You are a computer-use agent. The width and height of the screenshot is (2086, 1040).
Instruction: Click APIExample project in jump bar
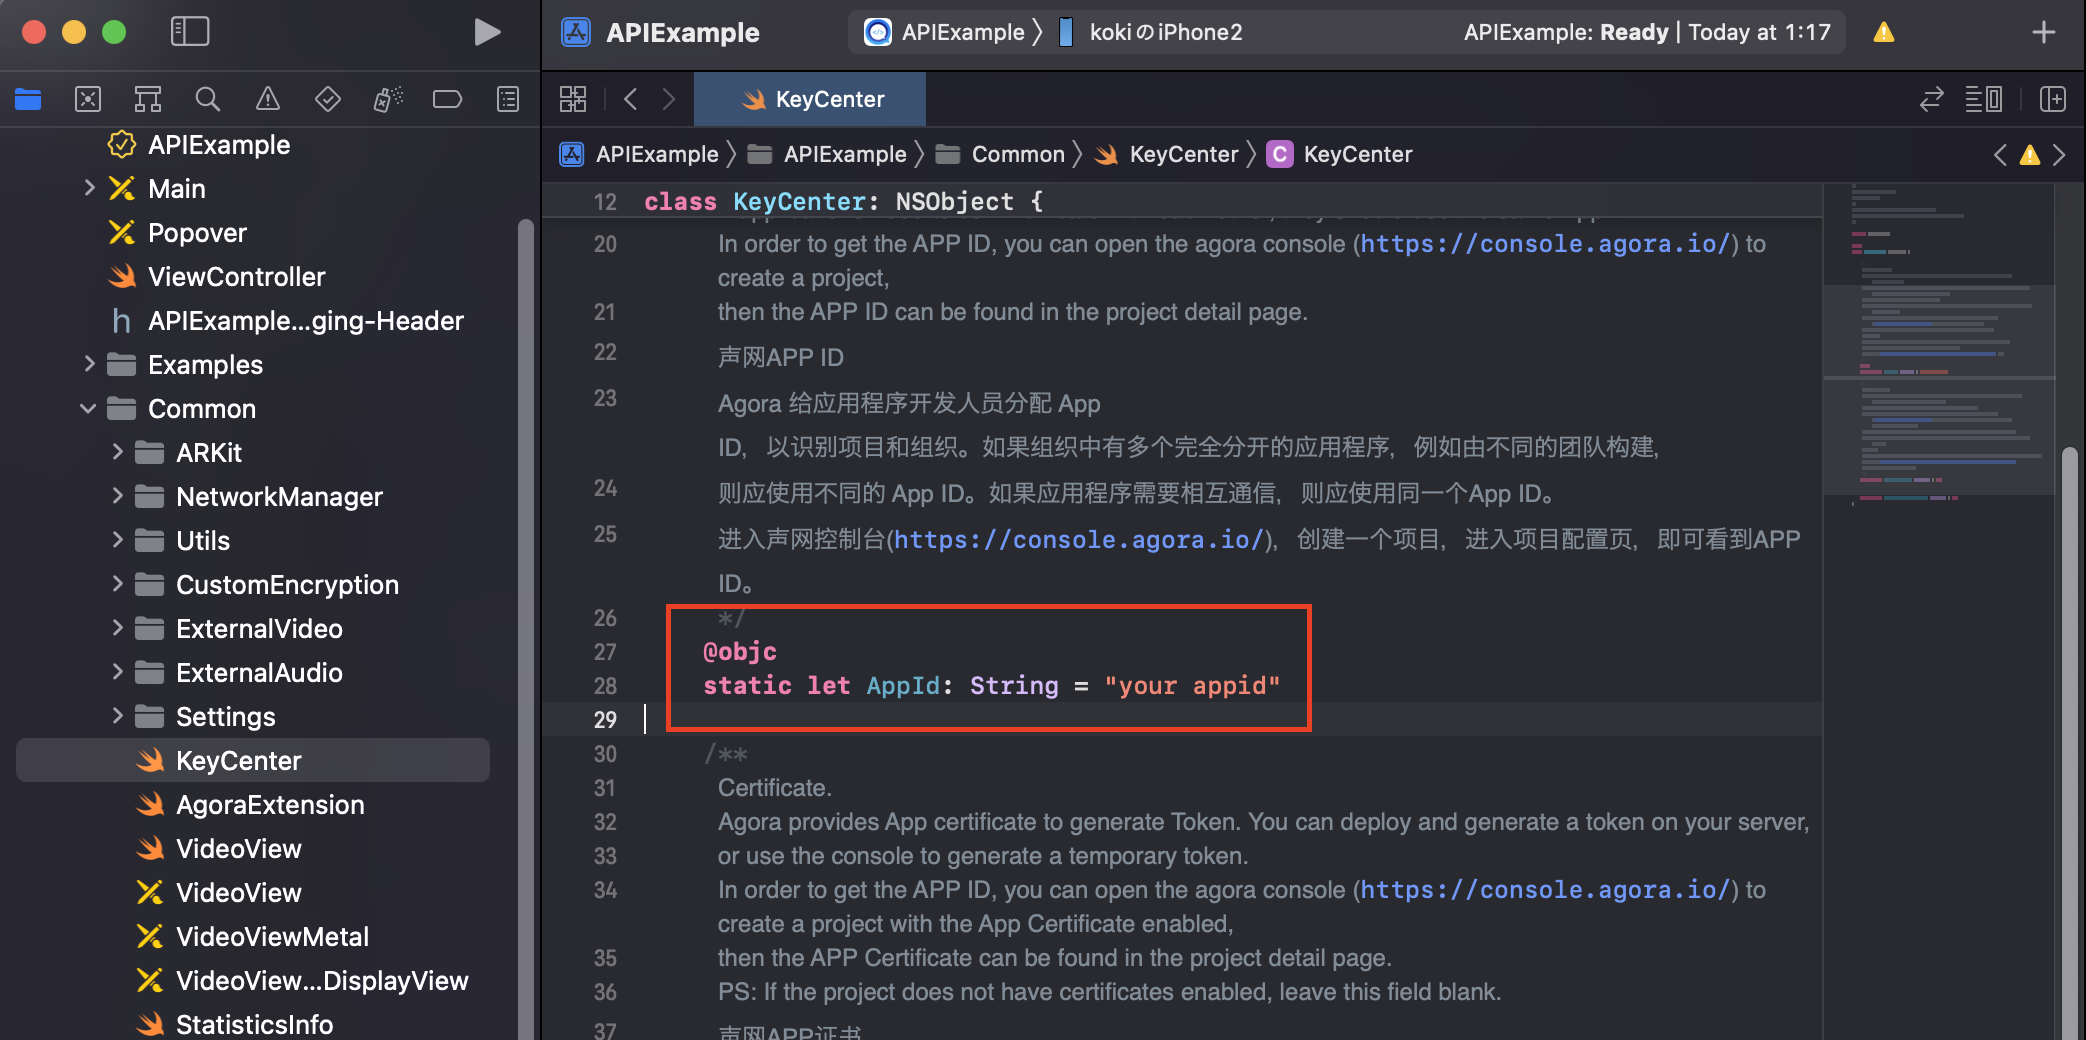[640, 154]
